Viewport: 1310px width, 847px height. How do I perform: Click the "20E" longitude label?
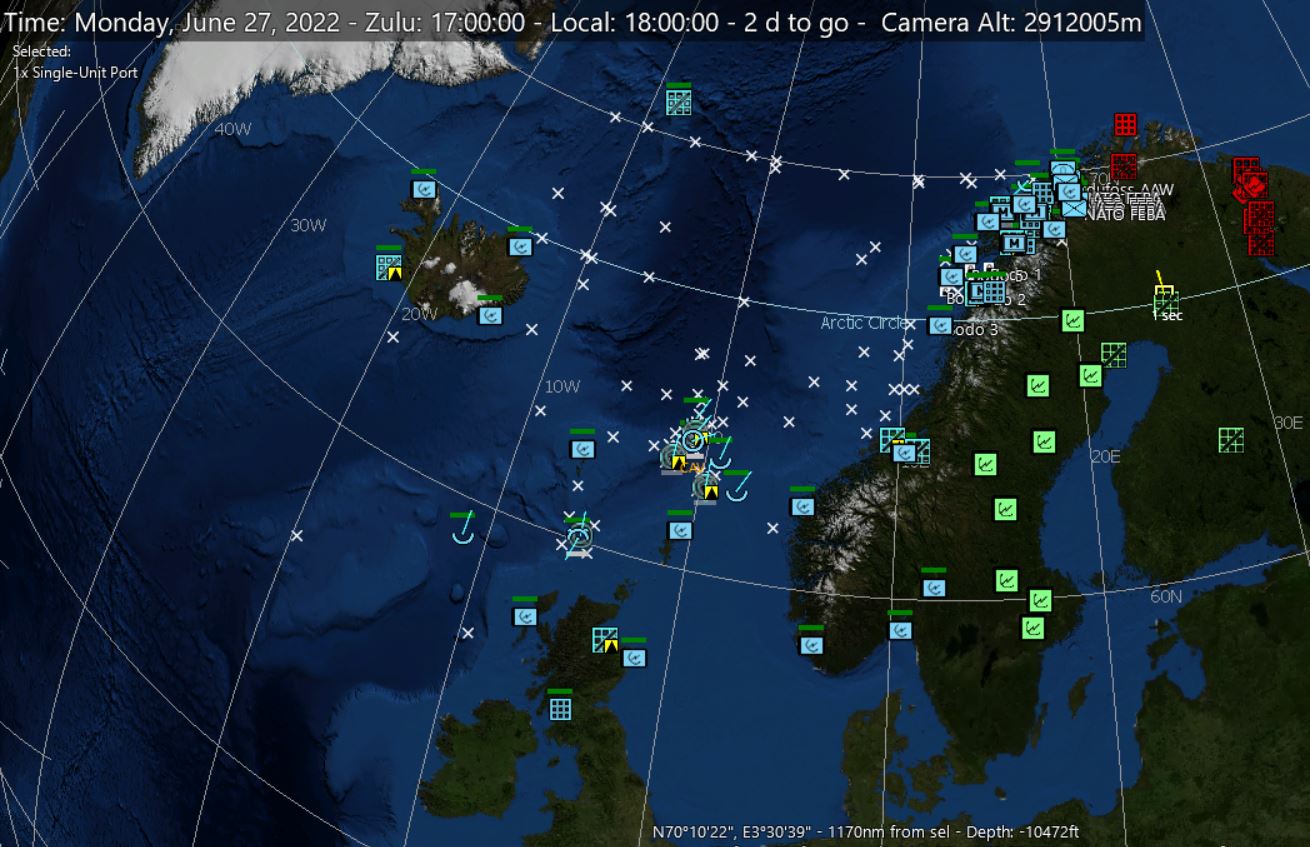[x=1105, y=456]
